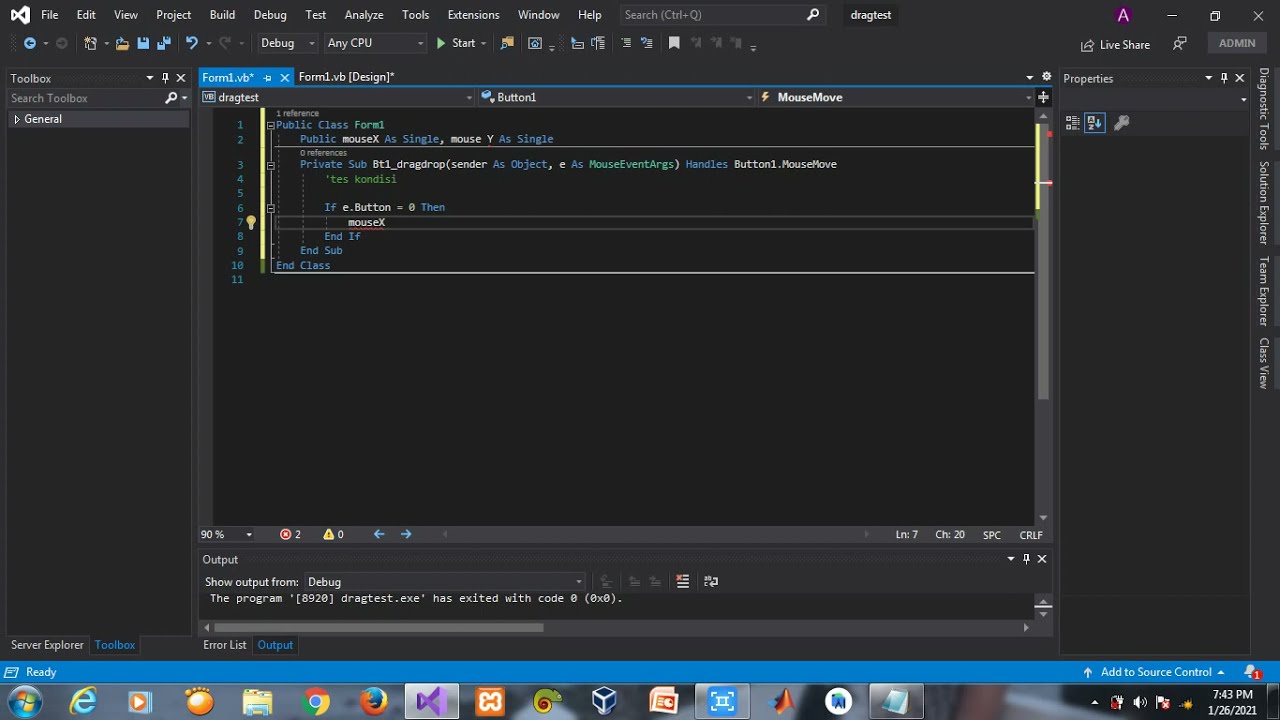Click the Property Pages wrench icon

(x=1122, y=122)
